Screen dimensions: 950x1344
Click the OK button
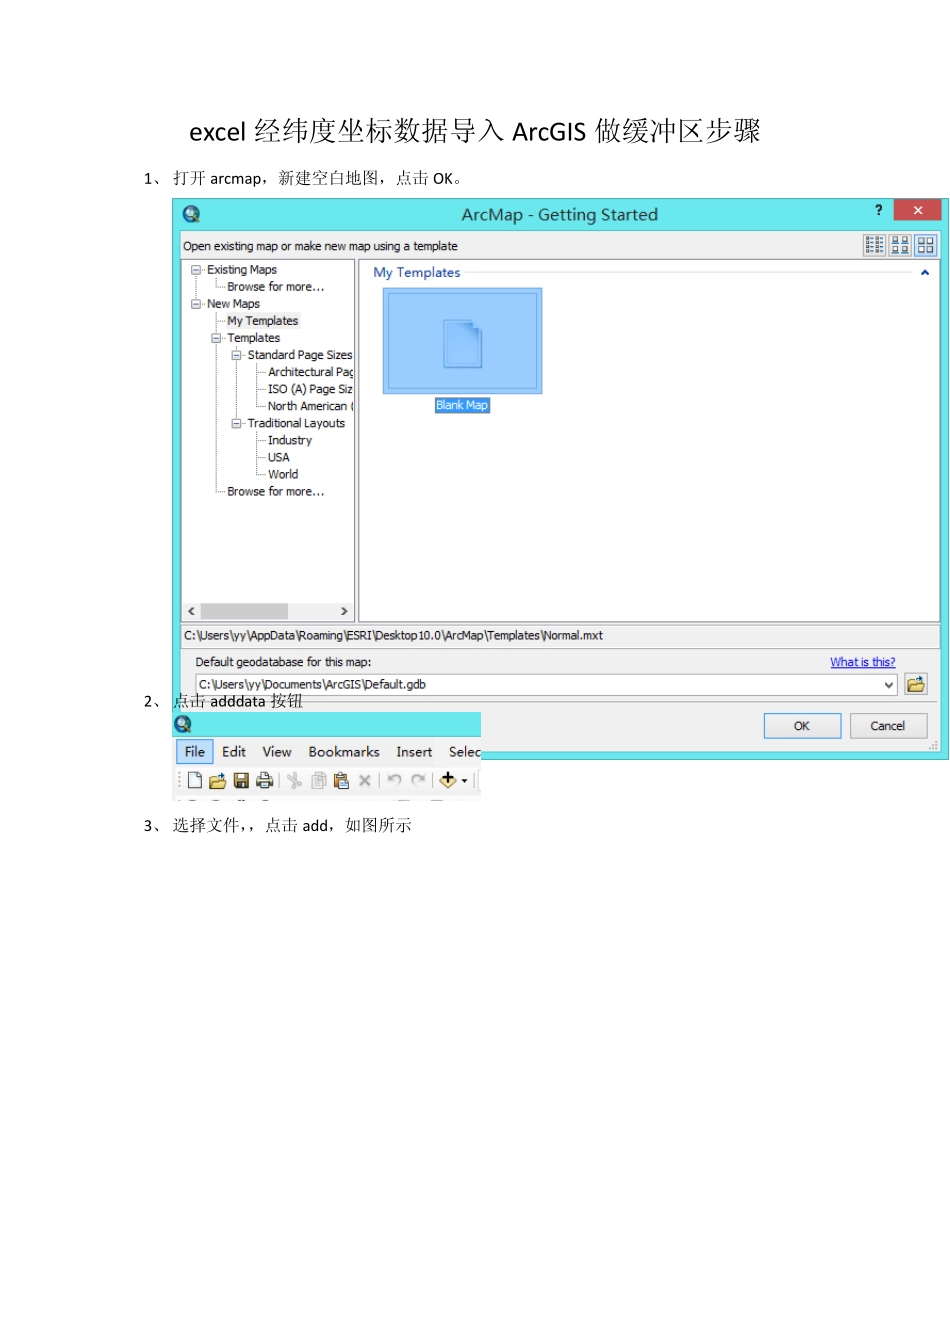point(802,726)
